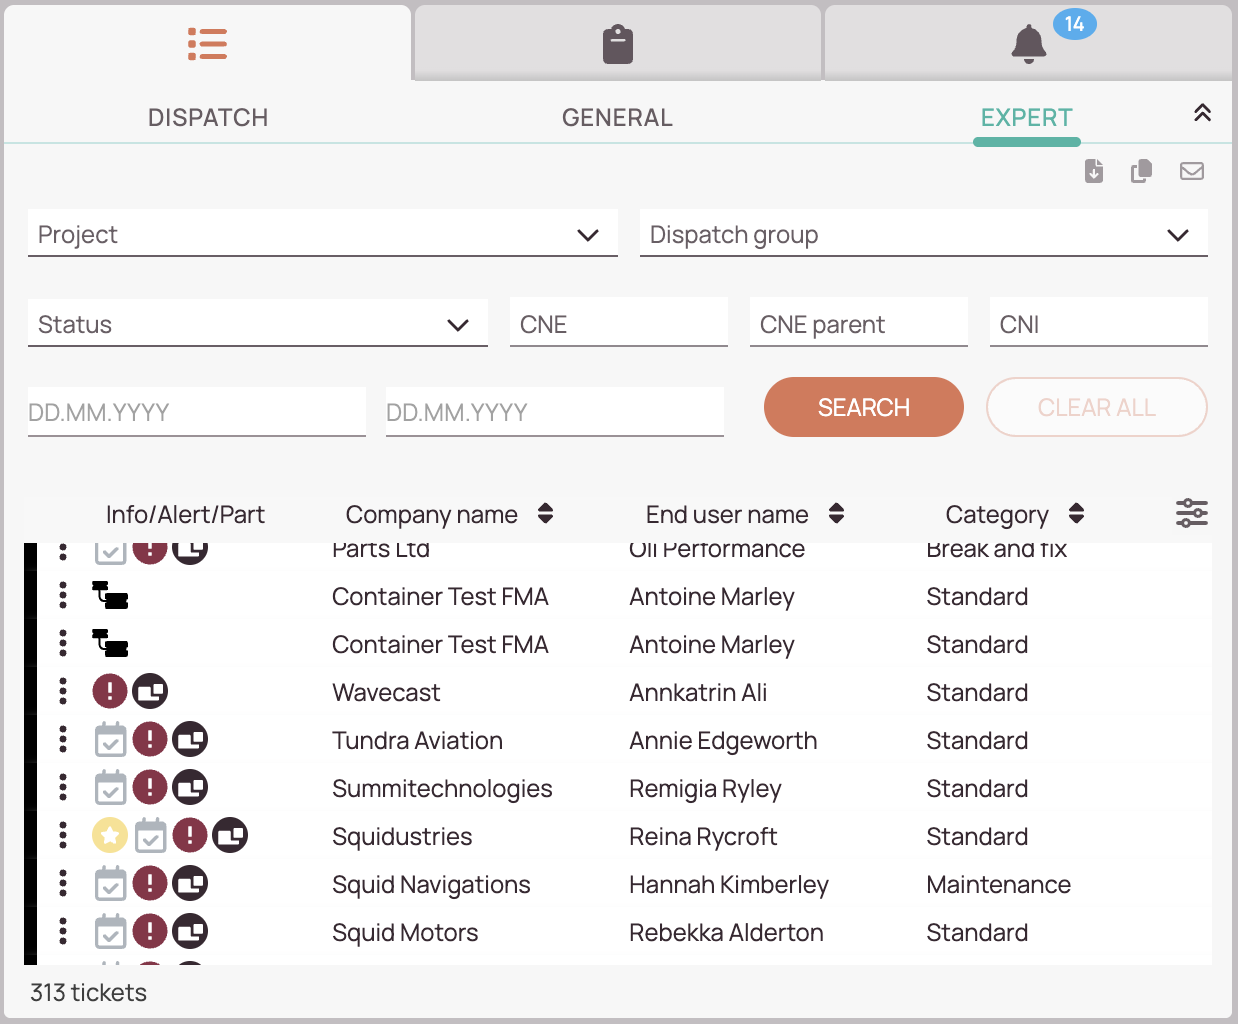The height and width of the screenshot is (1024, 1238).
Task: Click the part icon on the Tundra Aviation row
Action: tap(190, 739)
